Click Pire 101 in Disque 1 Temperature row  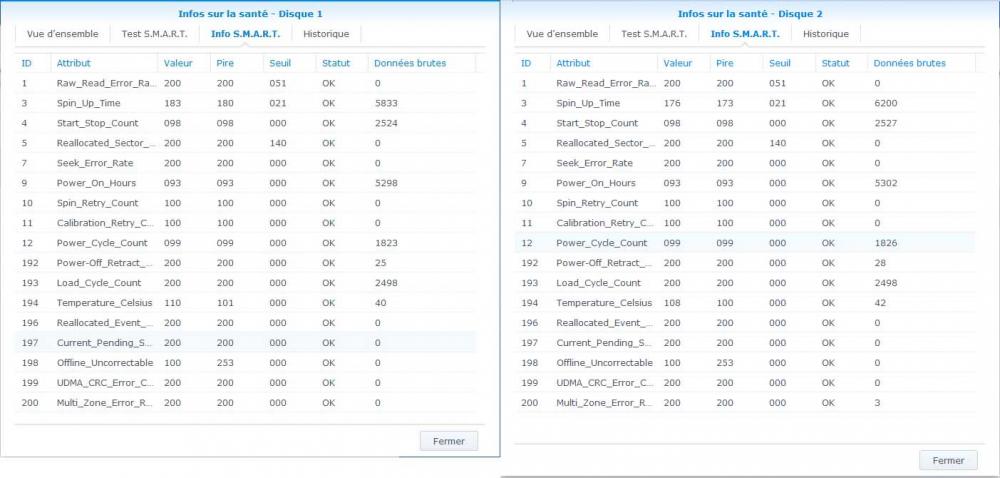pyautogui.click(x=225, y=303)
